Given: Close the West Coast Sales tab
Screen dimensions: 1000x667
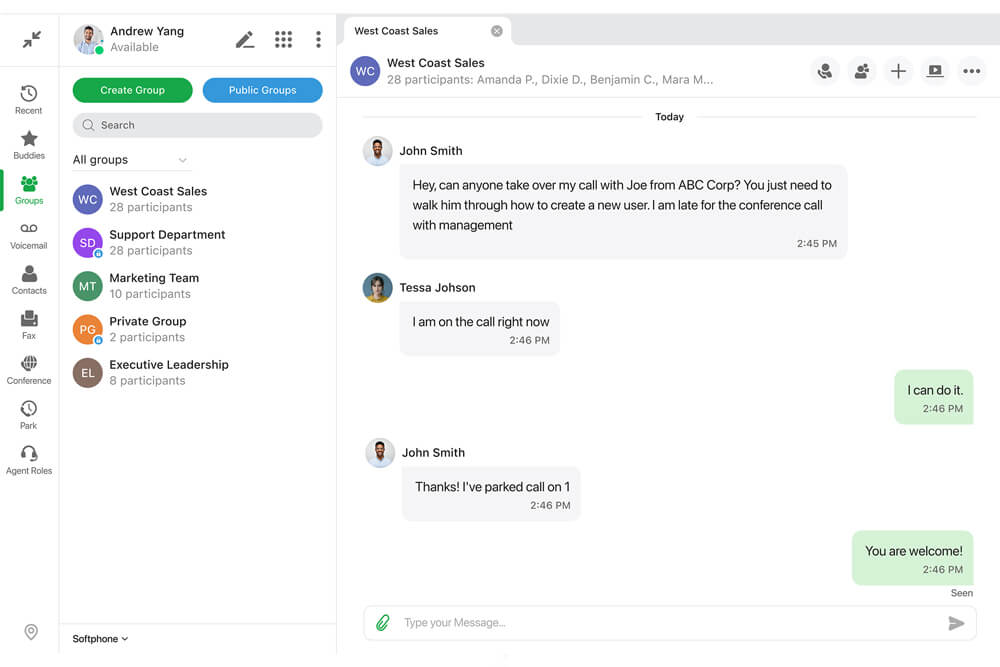Looking at the screenshot, I should [497, 31].
